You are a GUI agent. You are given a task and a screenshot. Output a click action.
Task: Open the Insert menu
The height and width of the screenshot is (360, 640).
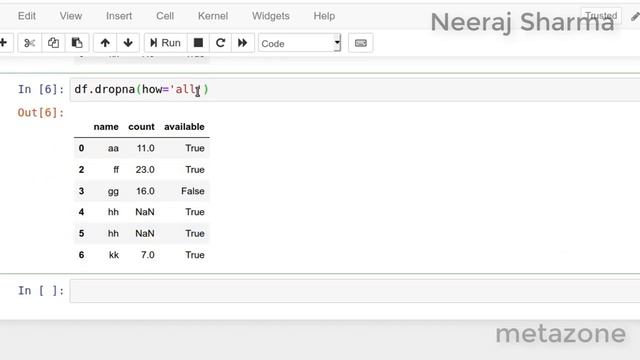[x=119, y=16]
